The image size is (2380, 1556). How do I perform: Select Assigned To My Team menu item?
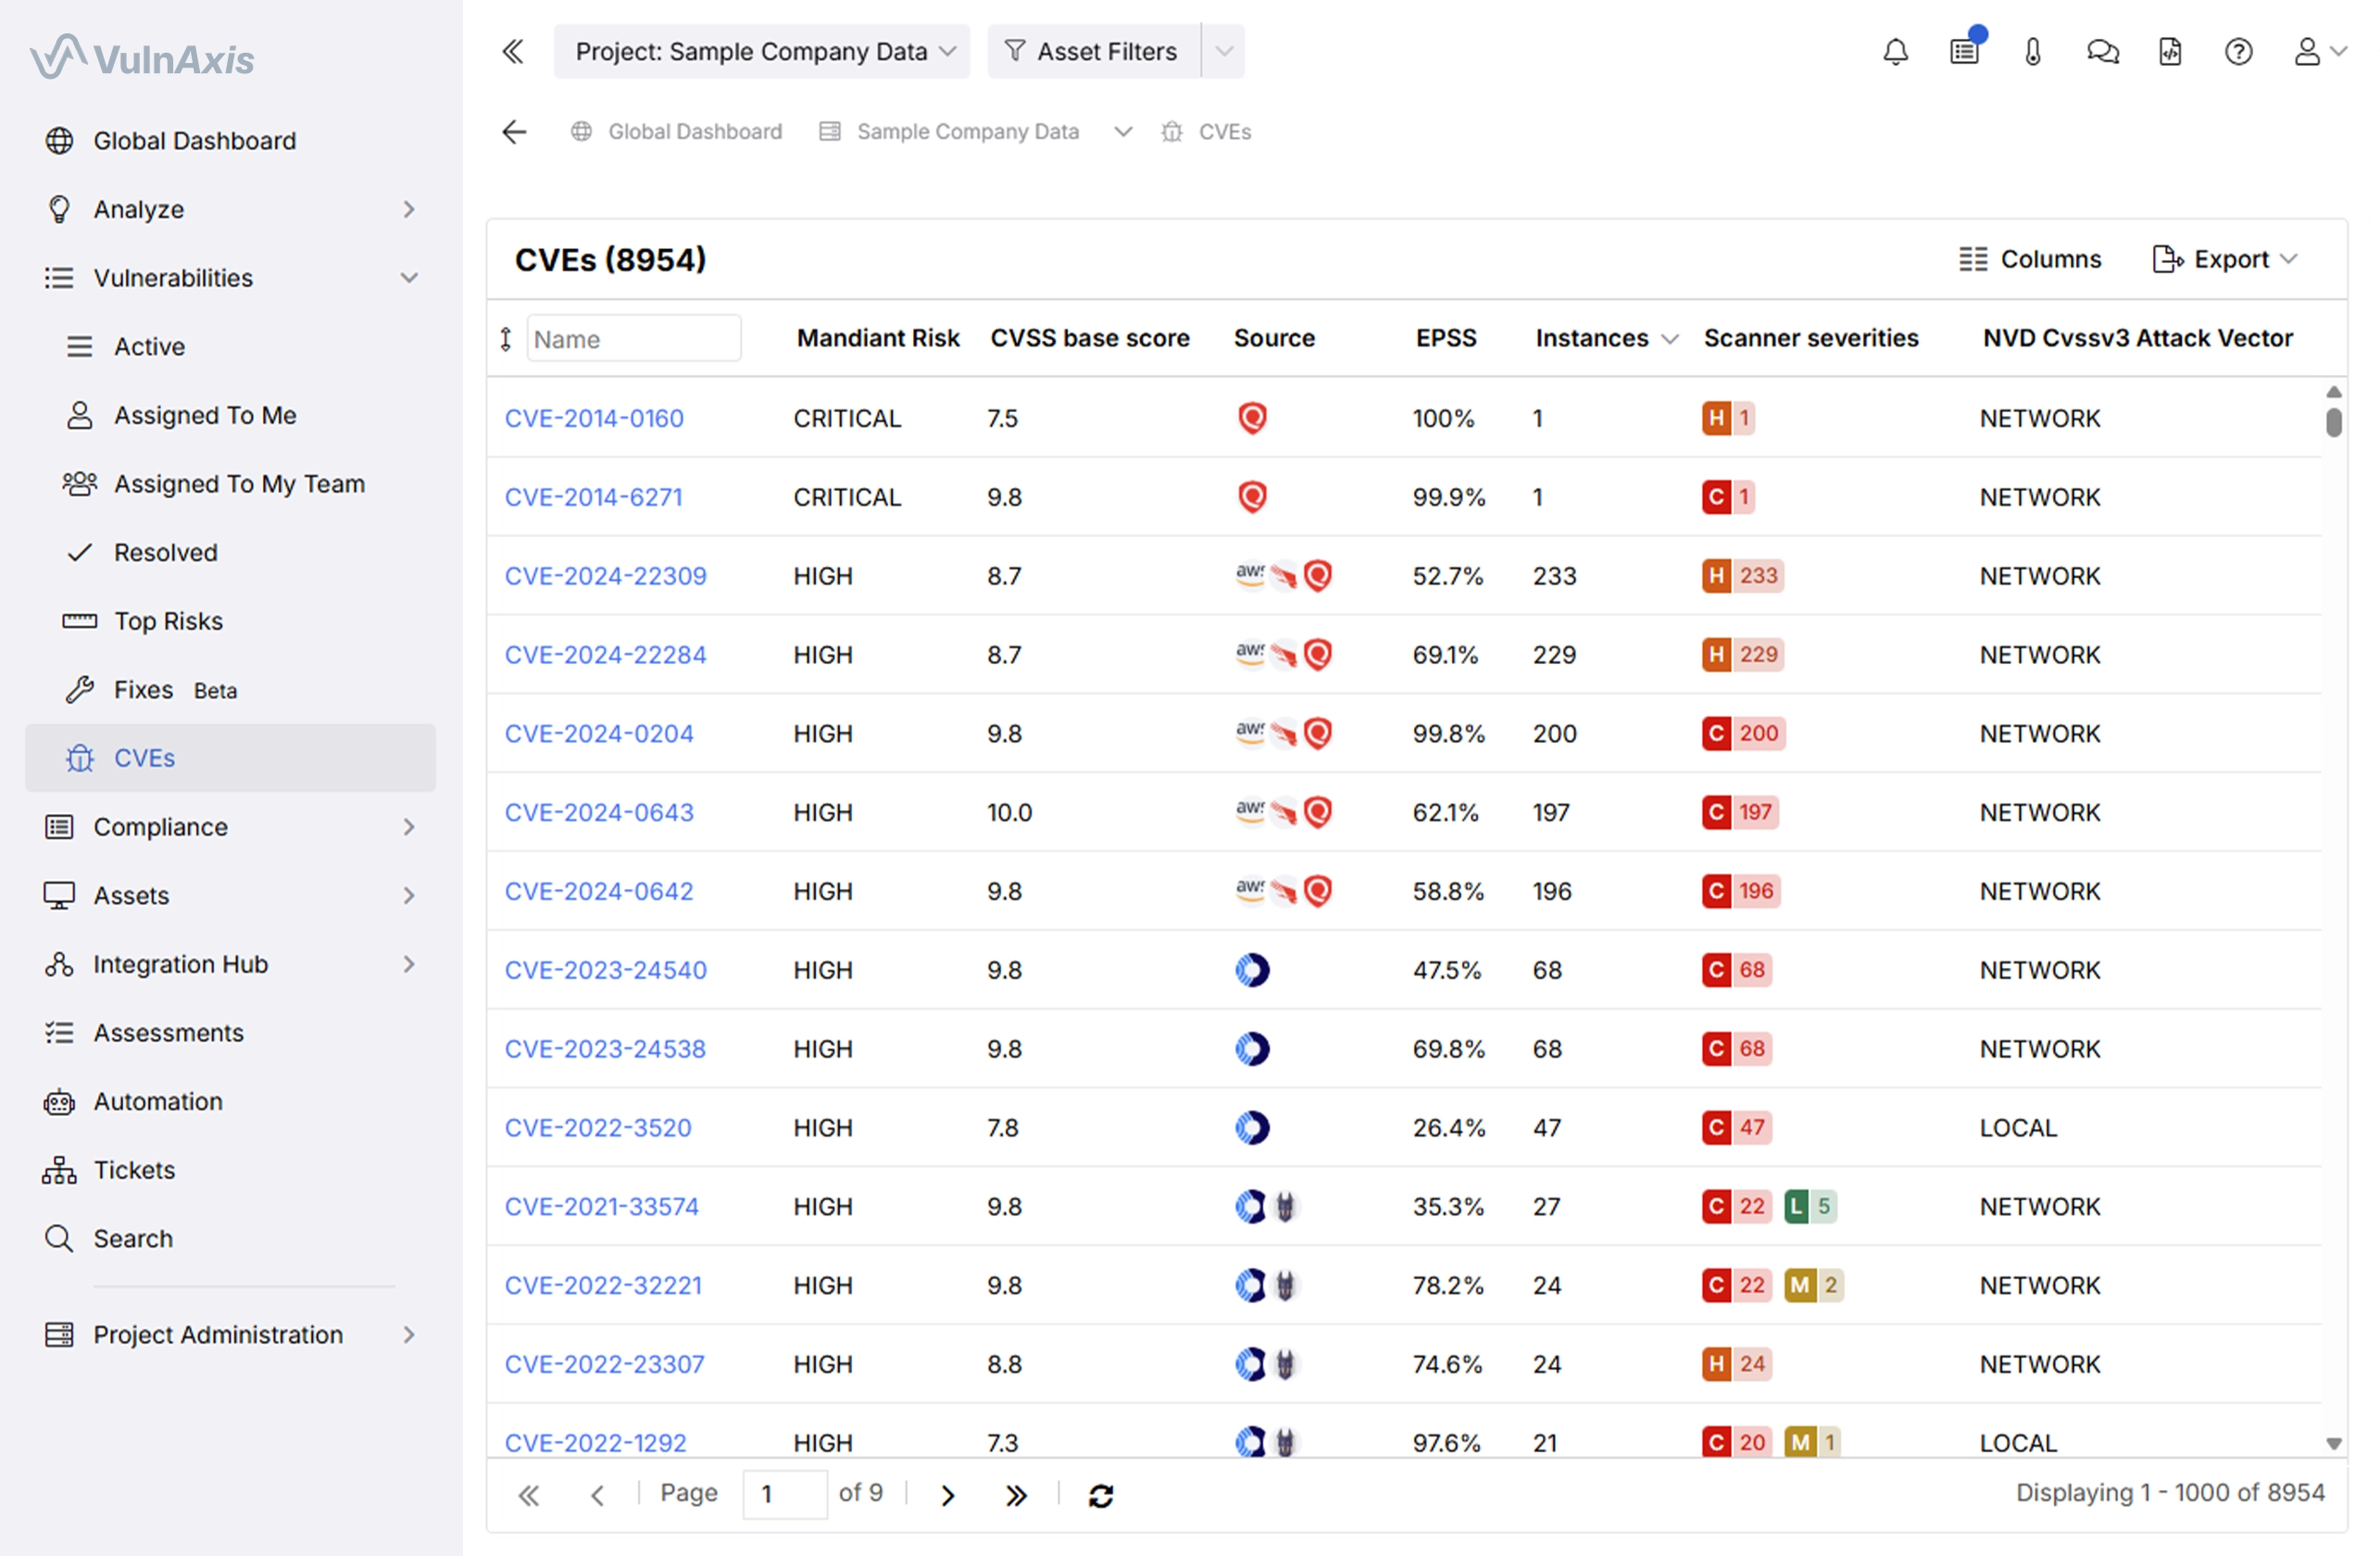(239, 484)
